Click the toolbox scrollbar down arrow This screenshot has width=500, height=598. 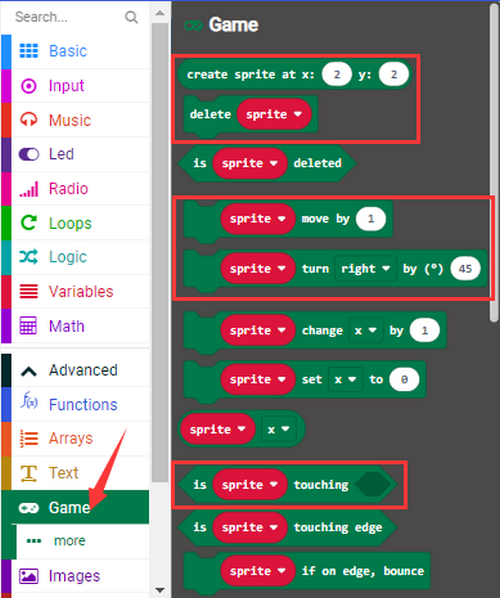pyautogui.click(x=160, y=590)
